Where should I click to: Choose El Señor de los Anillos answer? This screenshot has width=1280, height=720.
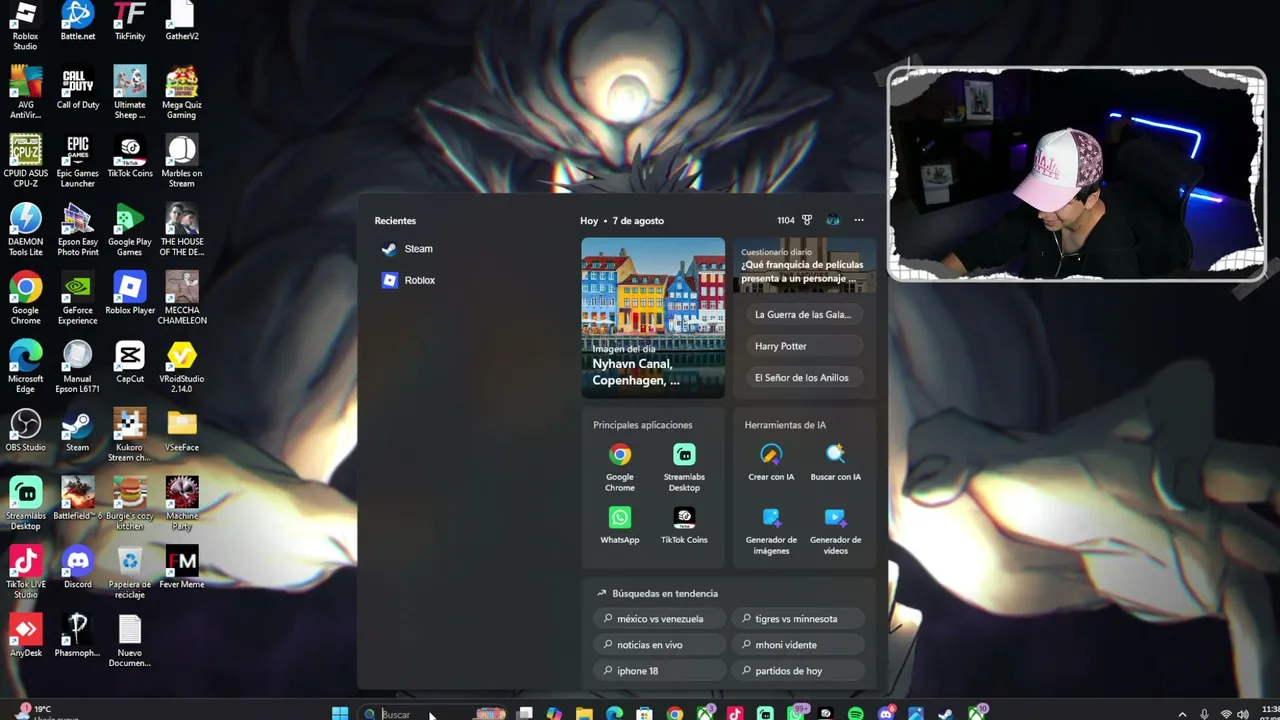pyautogui.click(x=803, y=378)
